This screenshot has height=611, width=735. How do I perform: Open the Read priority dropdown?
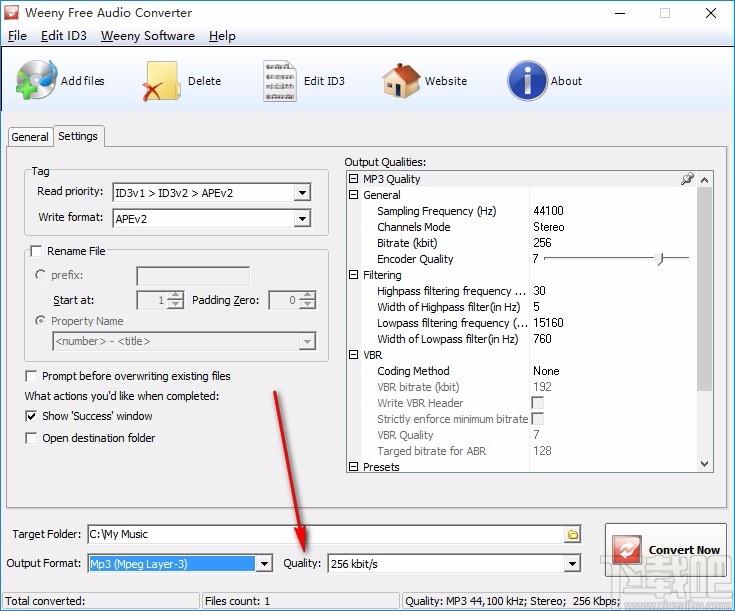[x=302, y=192]
